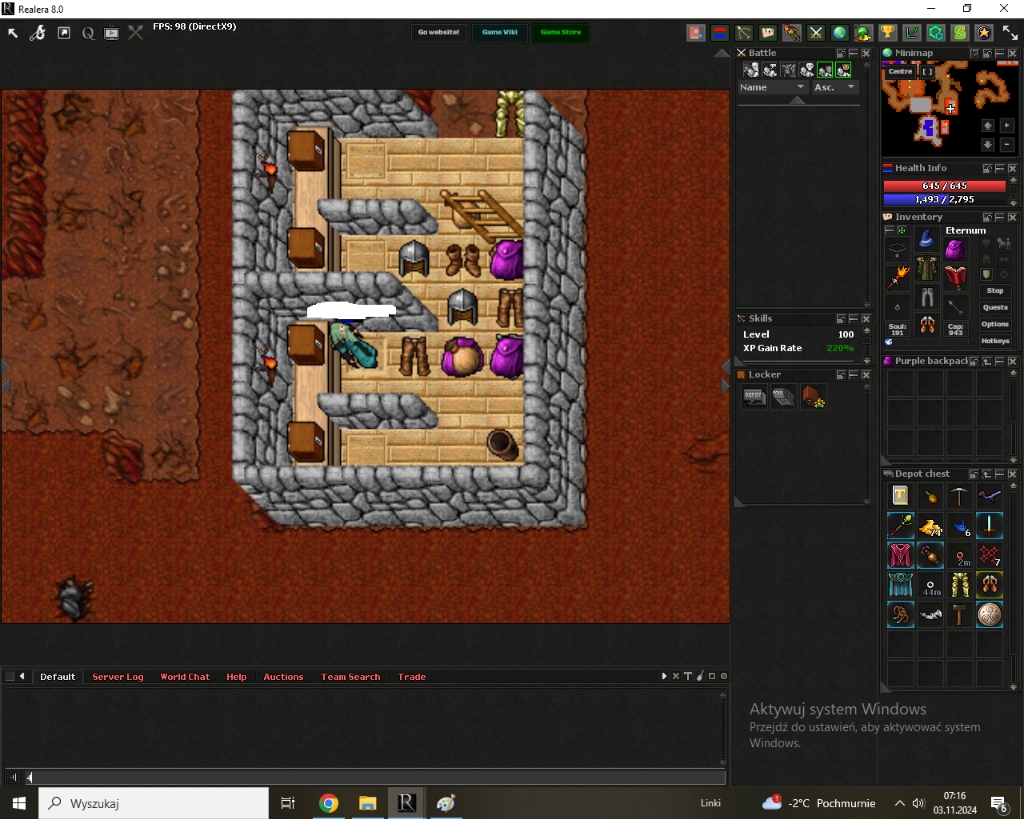Open the Team Search chat tab
Screen dimensions: 1024x819
351,677
